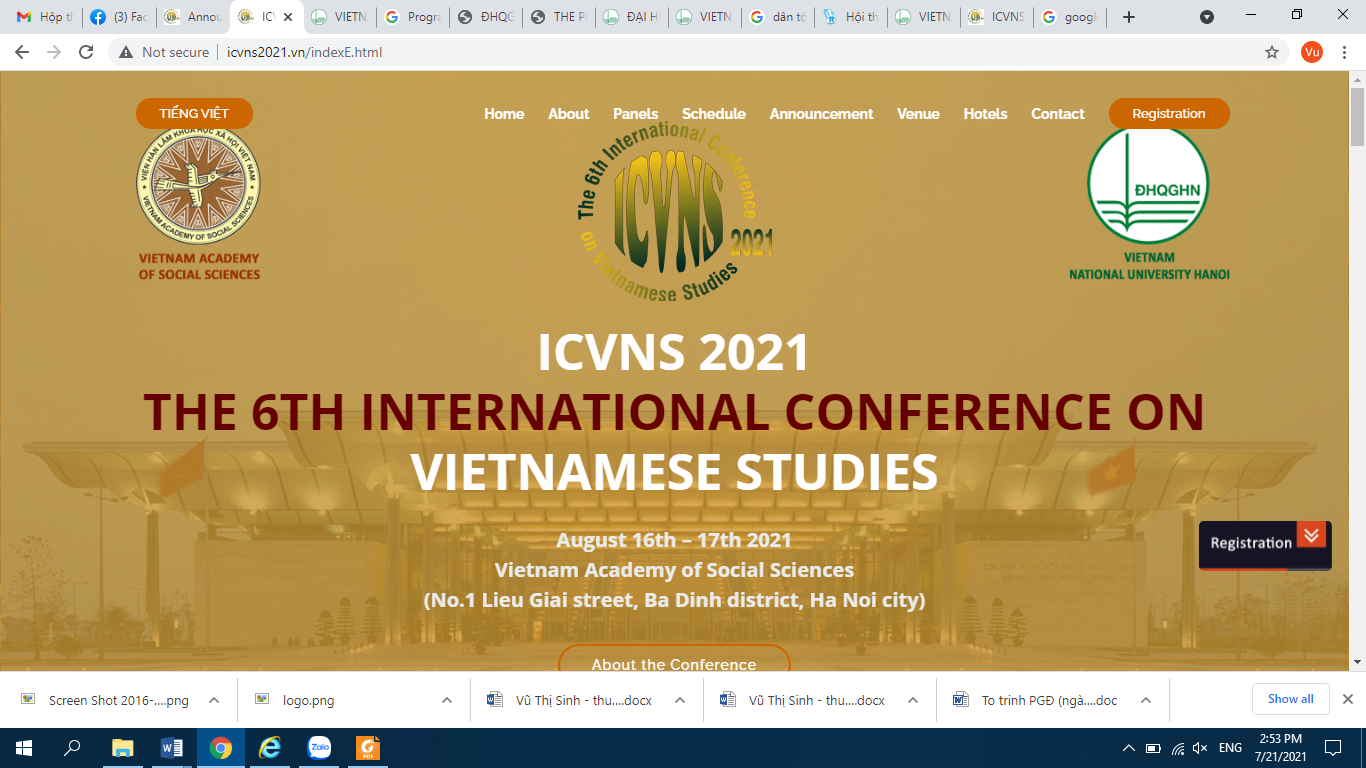Open Schedule in site navigation
This screenshot has width=1366, height=768.
click(714, 114)
